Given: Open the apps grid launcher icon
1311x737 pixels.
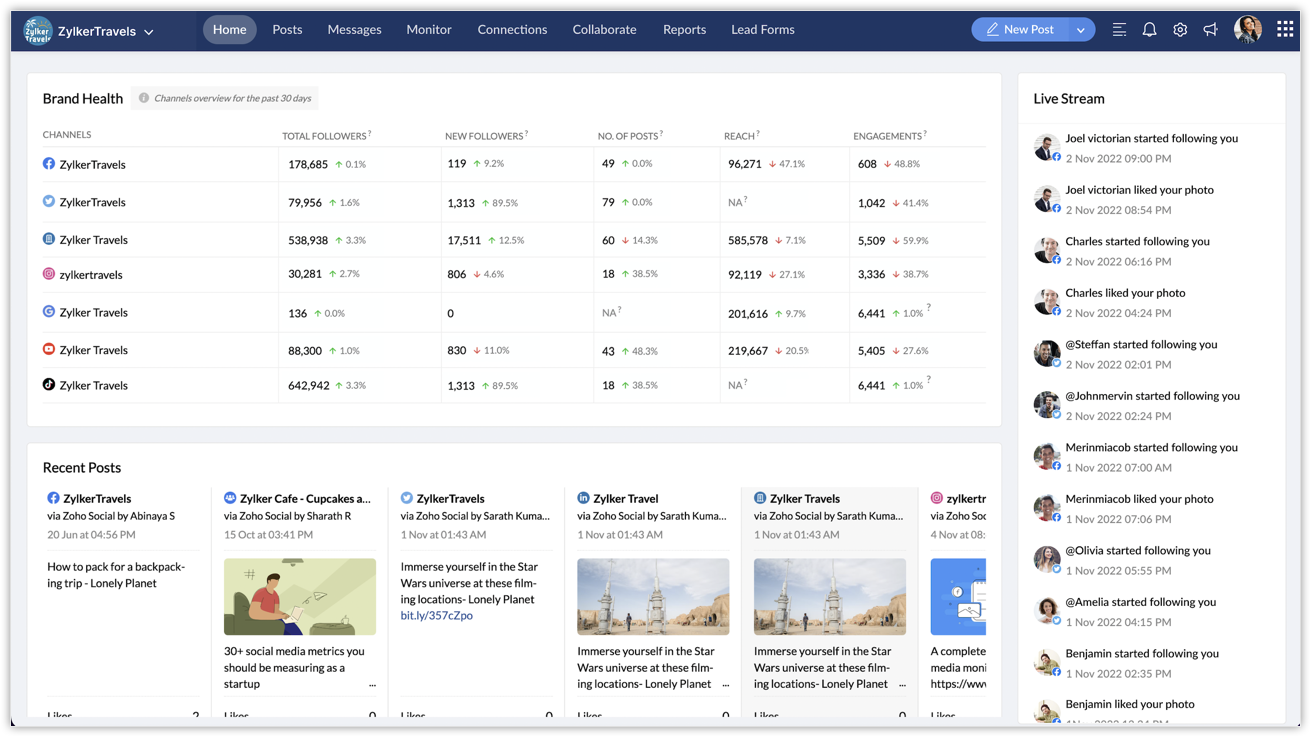Looking at the screenshot, I should 1285,30.
